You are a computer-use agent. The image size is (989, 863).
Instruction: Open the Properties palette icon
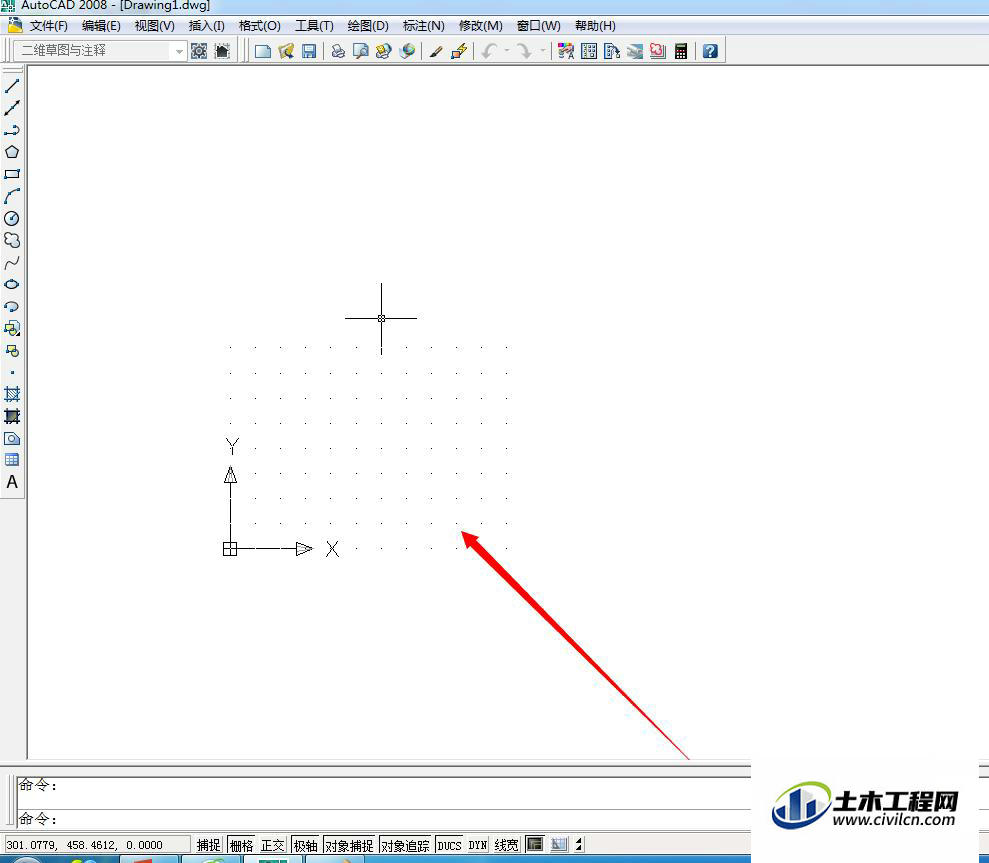(x=566, y=51)
